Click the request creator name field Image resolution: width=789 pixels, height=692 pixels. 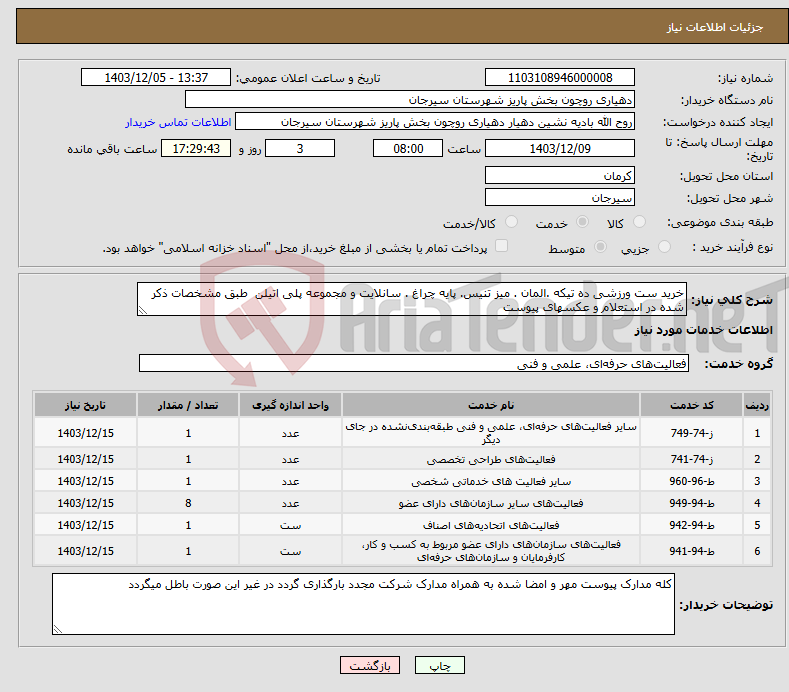click(x=435, y=122)
